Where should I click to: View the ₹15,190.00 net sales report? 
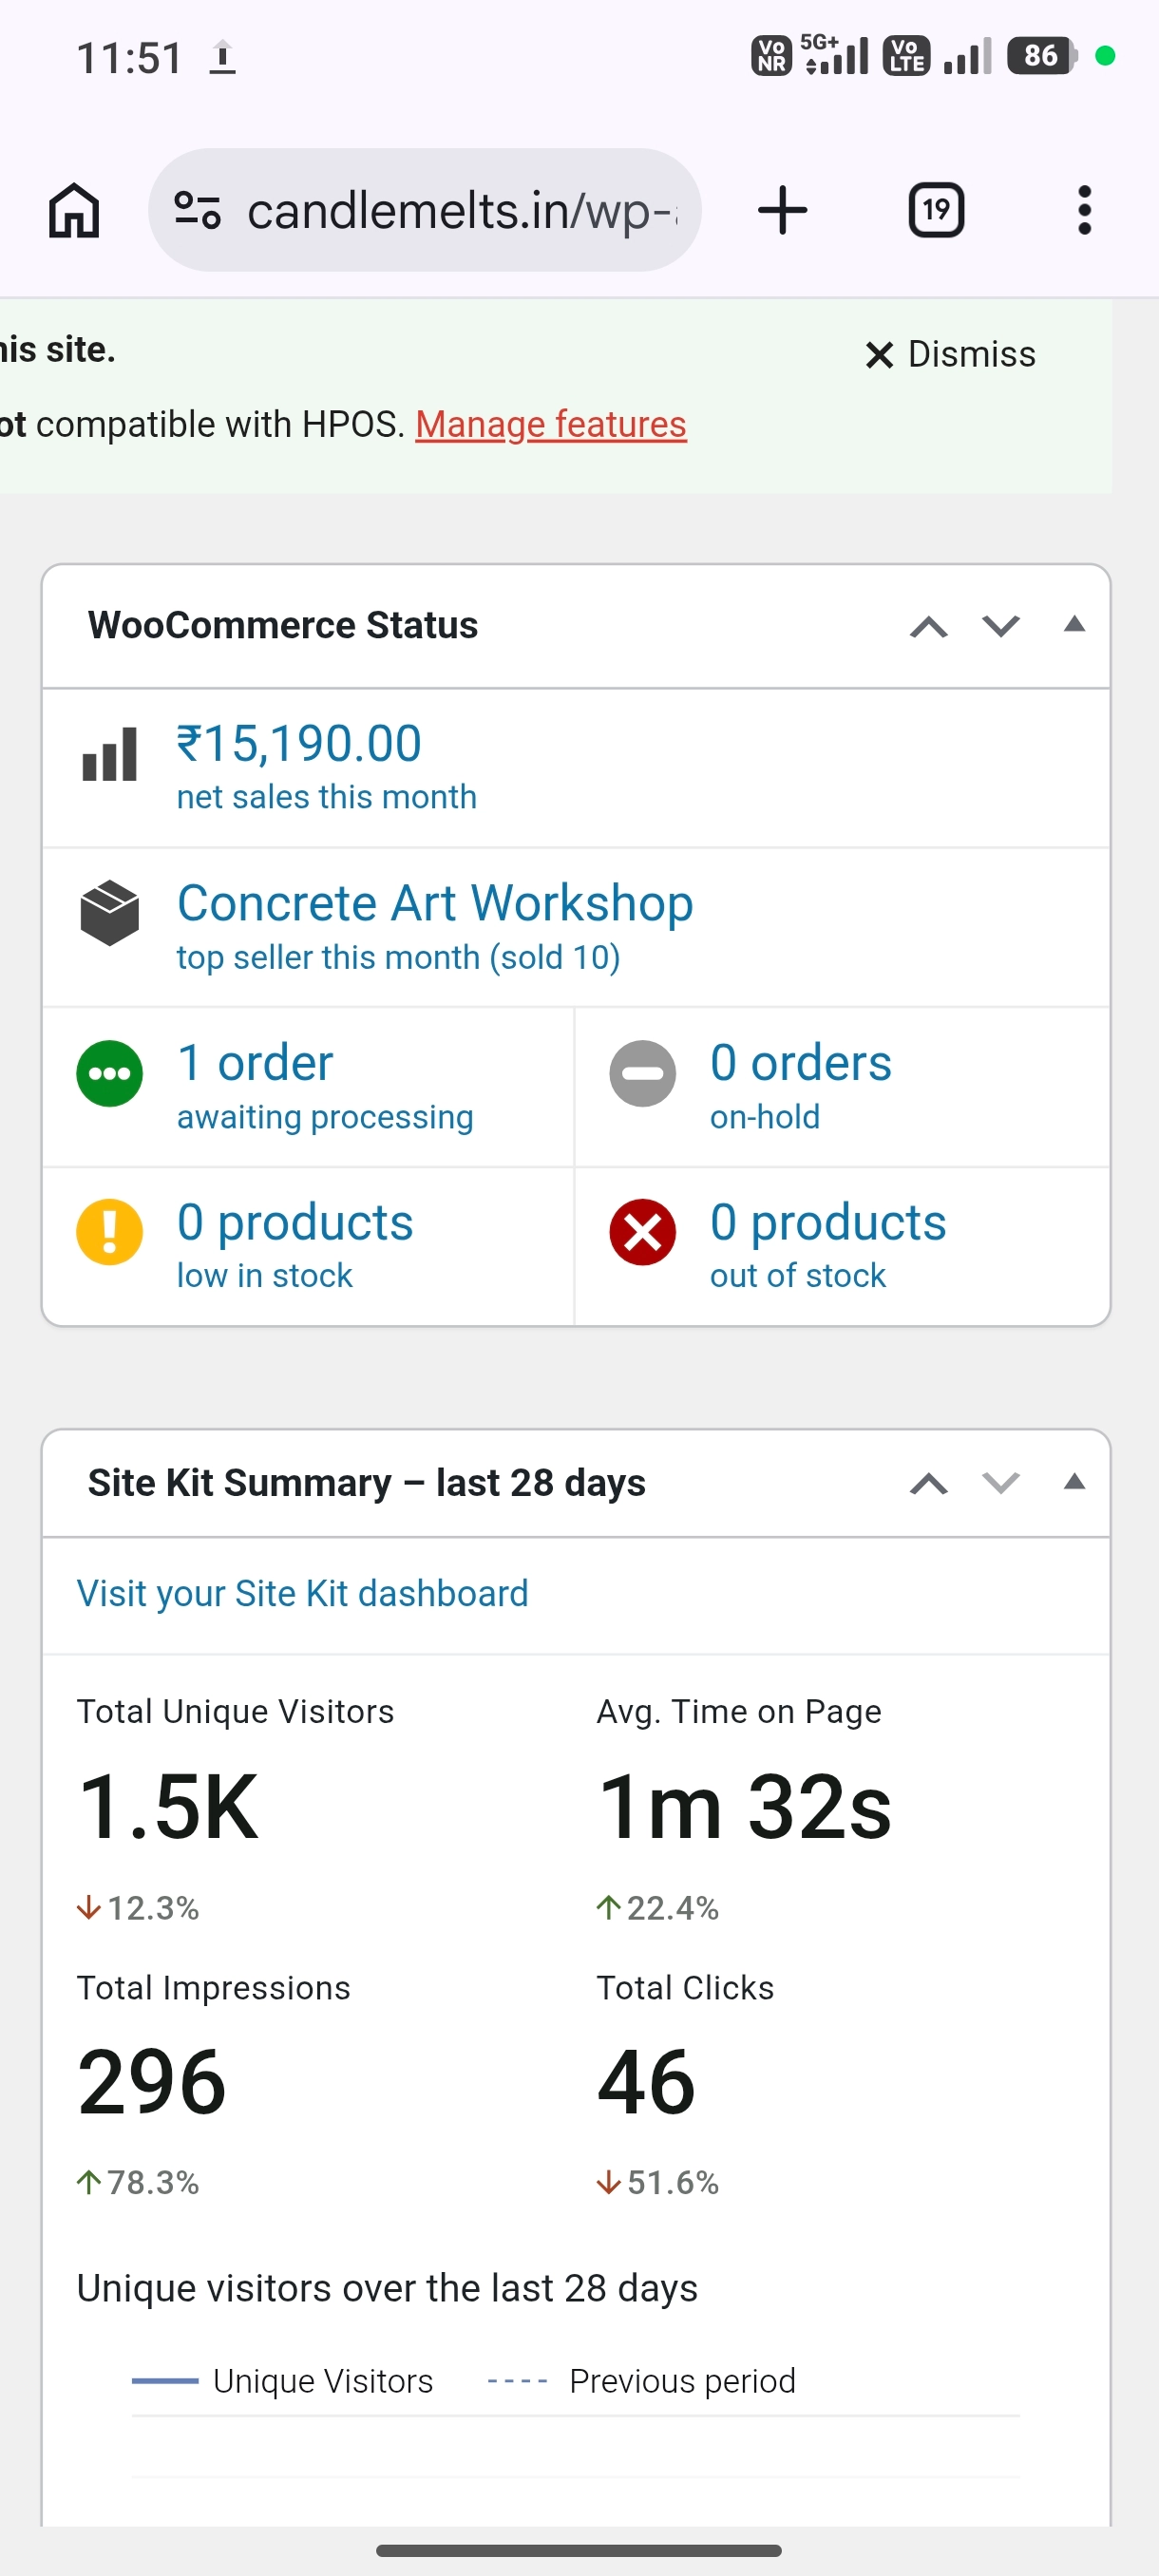tap(299, 744)
